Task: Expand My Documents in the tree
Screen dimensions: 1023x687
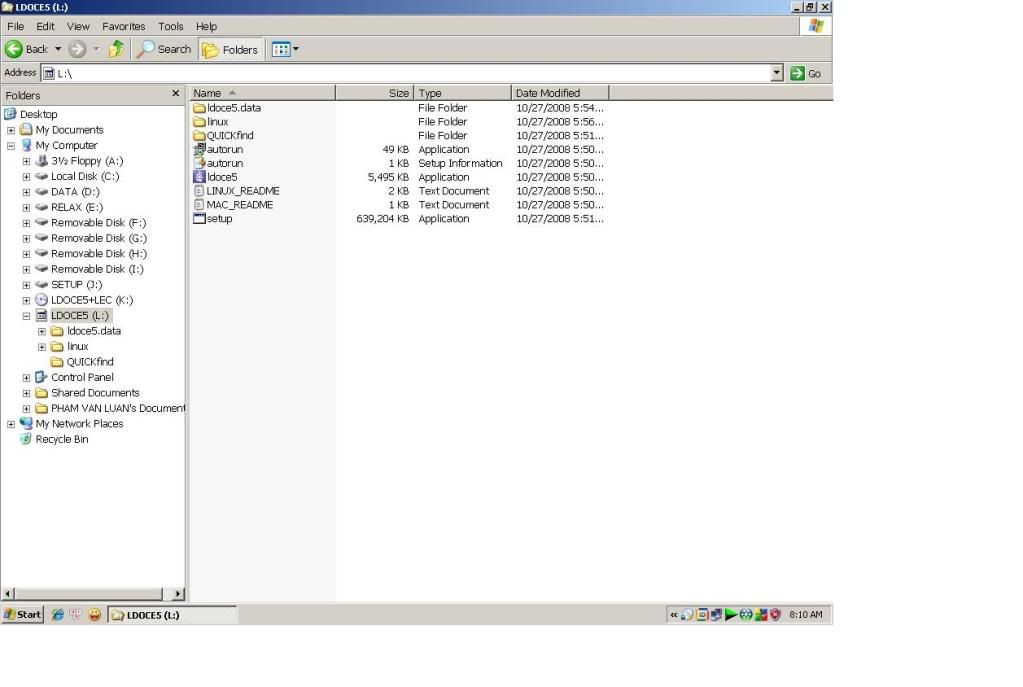Action: click(11, 130)
